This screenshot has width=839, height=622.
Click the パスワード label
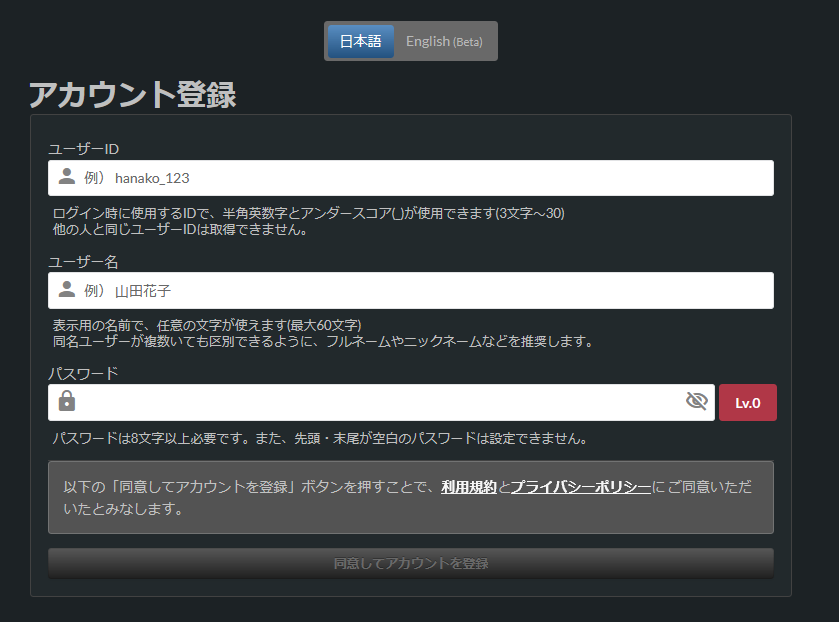(83, 373)
